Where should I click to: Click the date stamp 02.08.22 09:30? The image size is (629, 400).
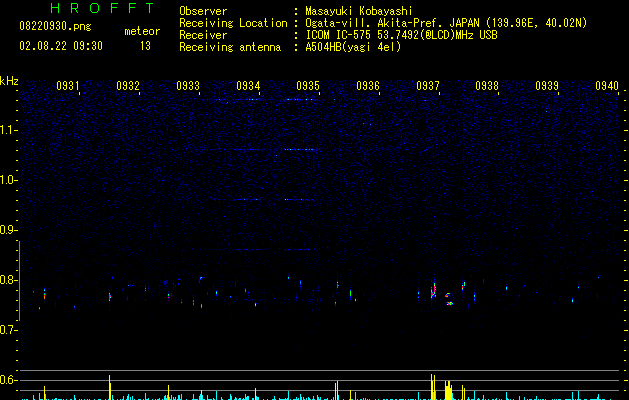point(61,46)
